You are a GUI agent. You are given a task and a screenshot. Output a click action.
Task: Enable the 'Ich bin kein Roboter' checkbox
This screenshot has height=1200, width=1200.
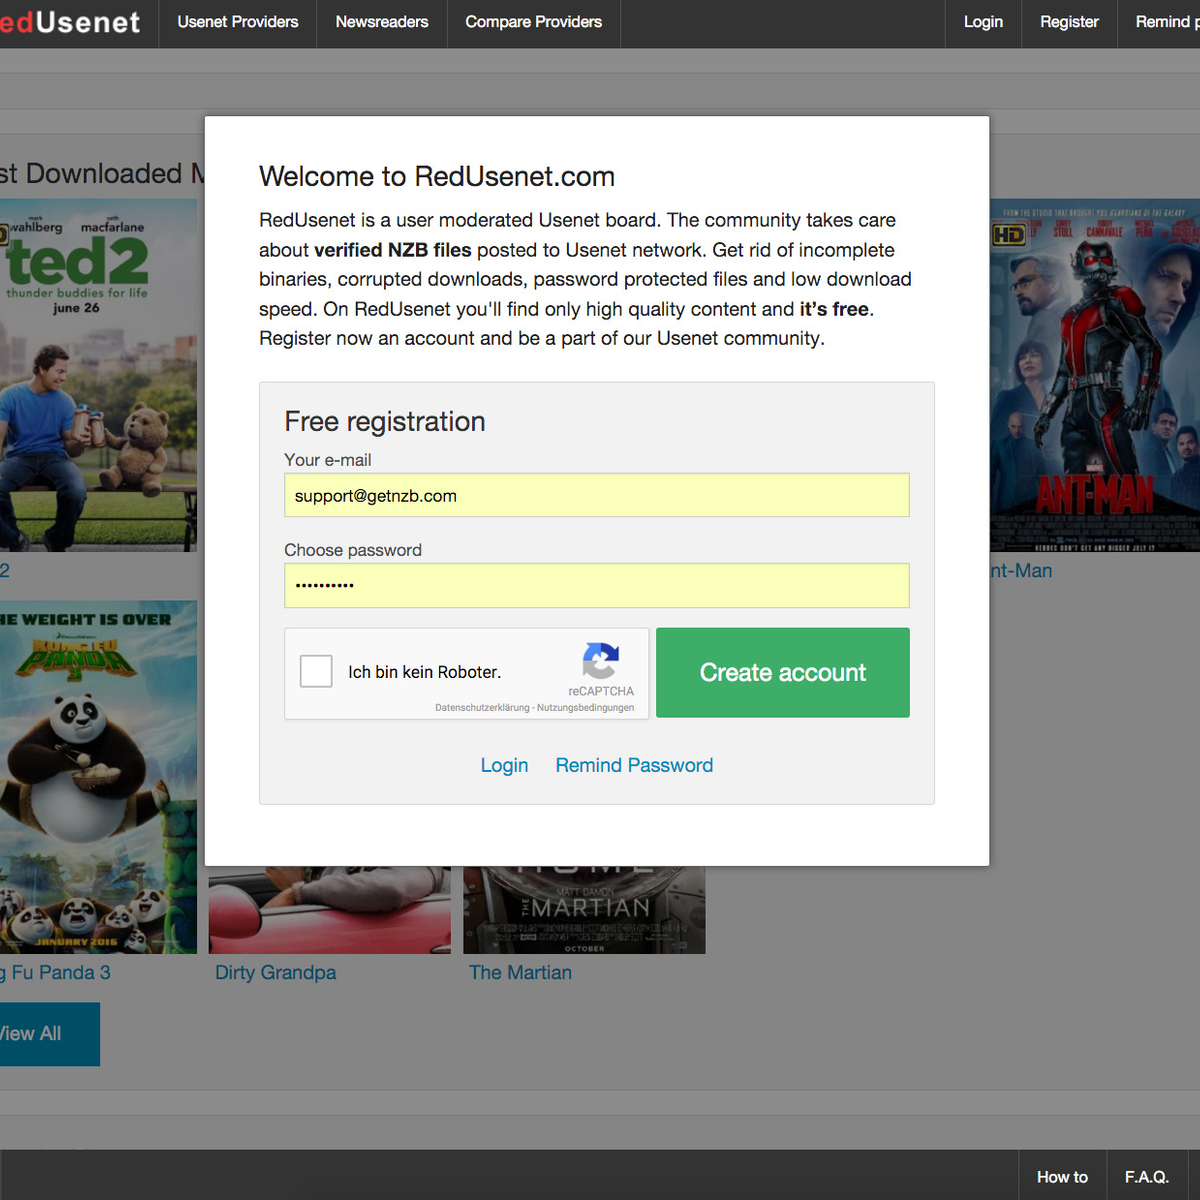[x=316, y=671]
